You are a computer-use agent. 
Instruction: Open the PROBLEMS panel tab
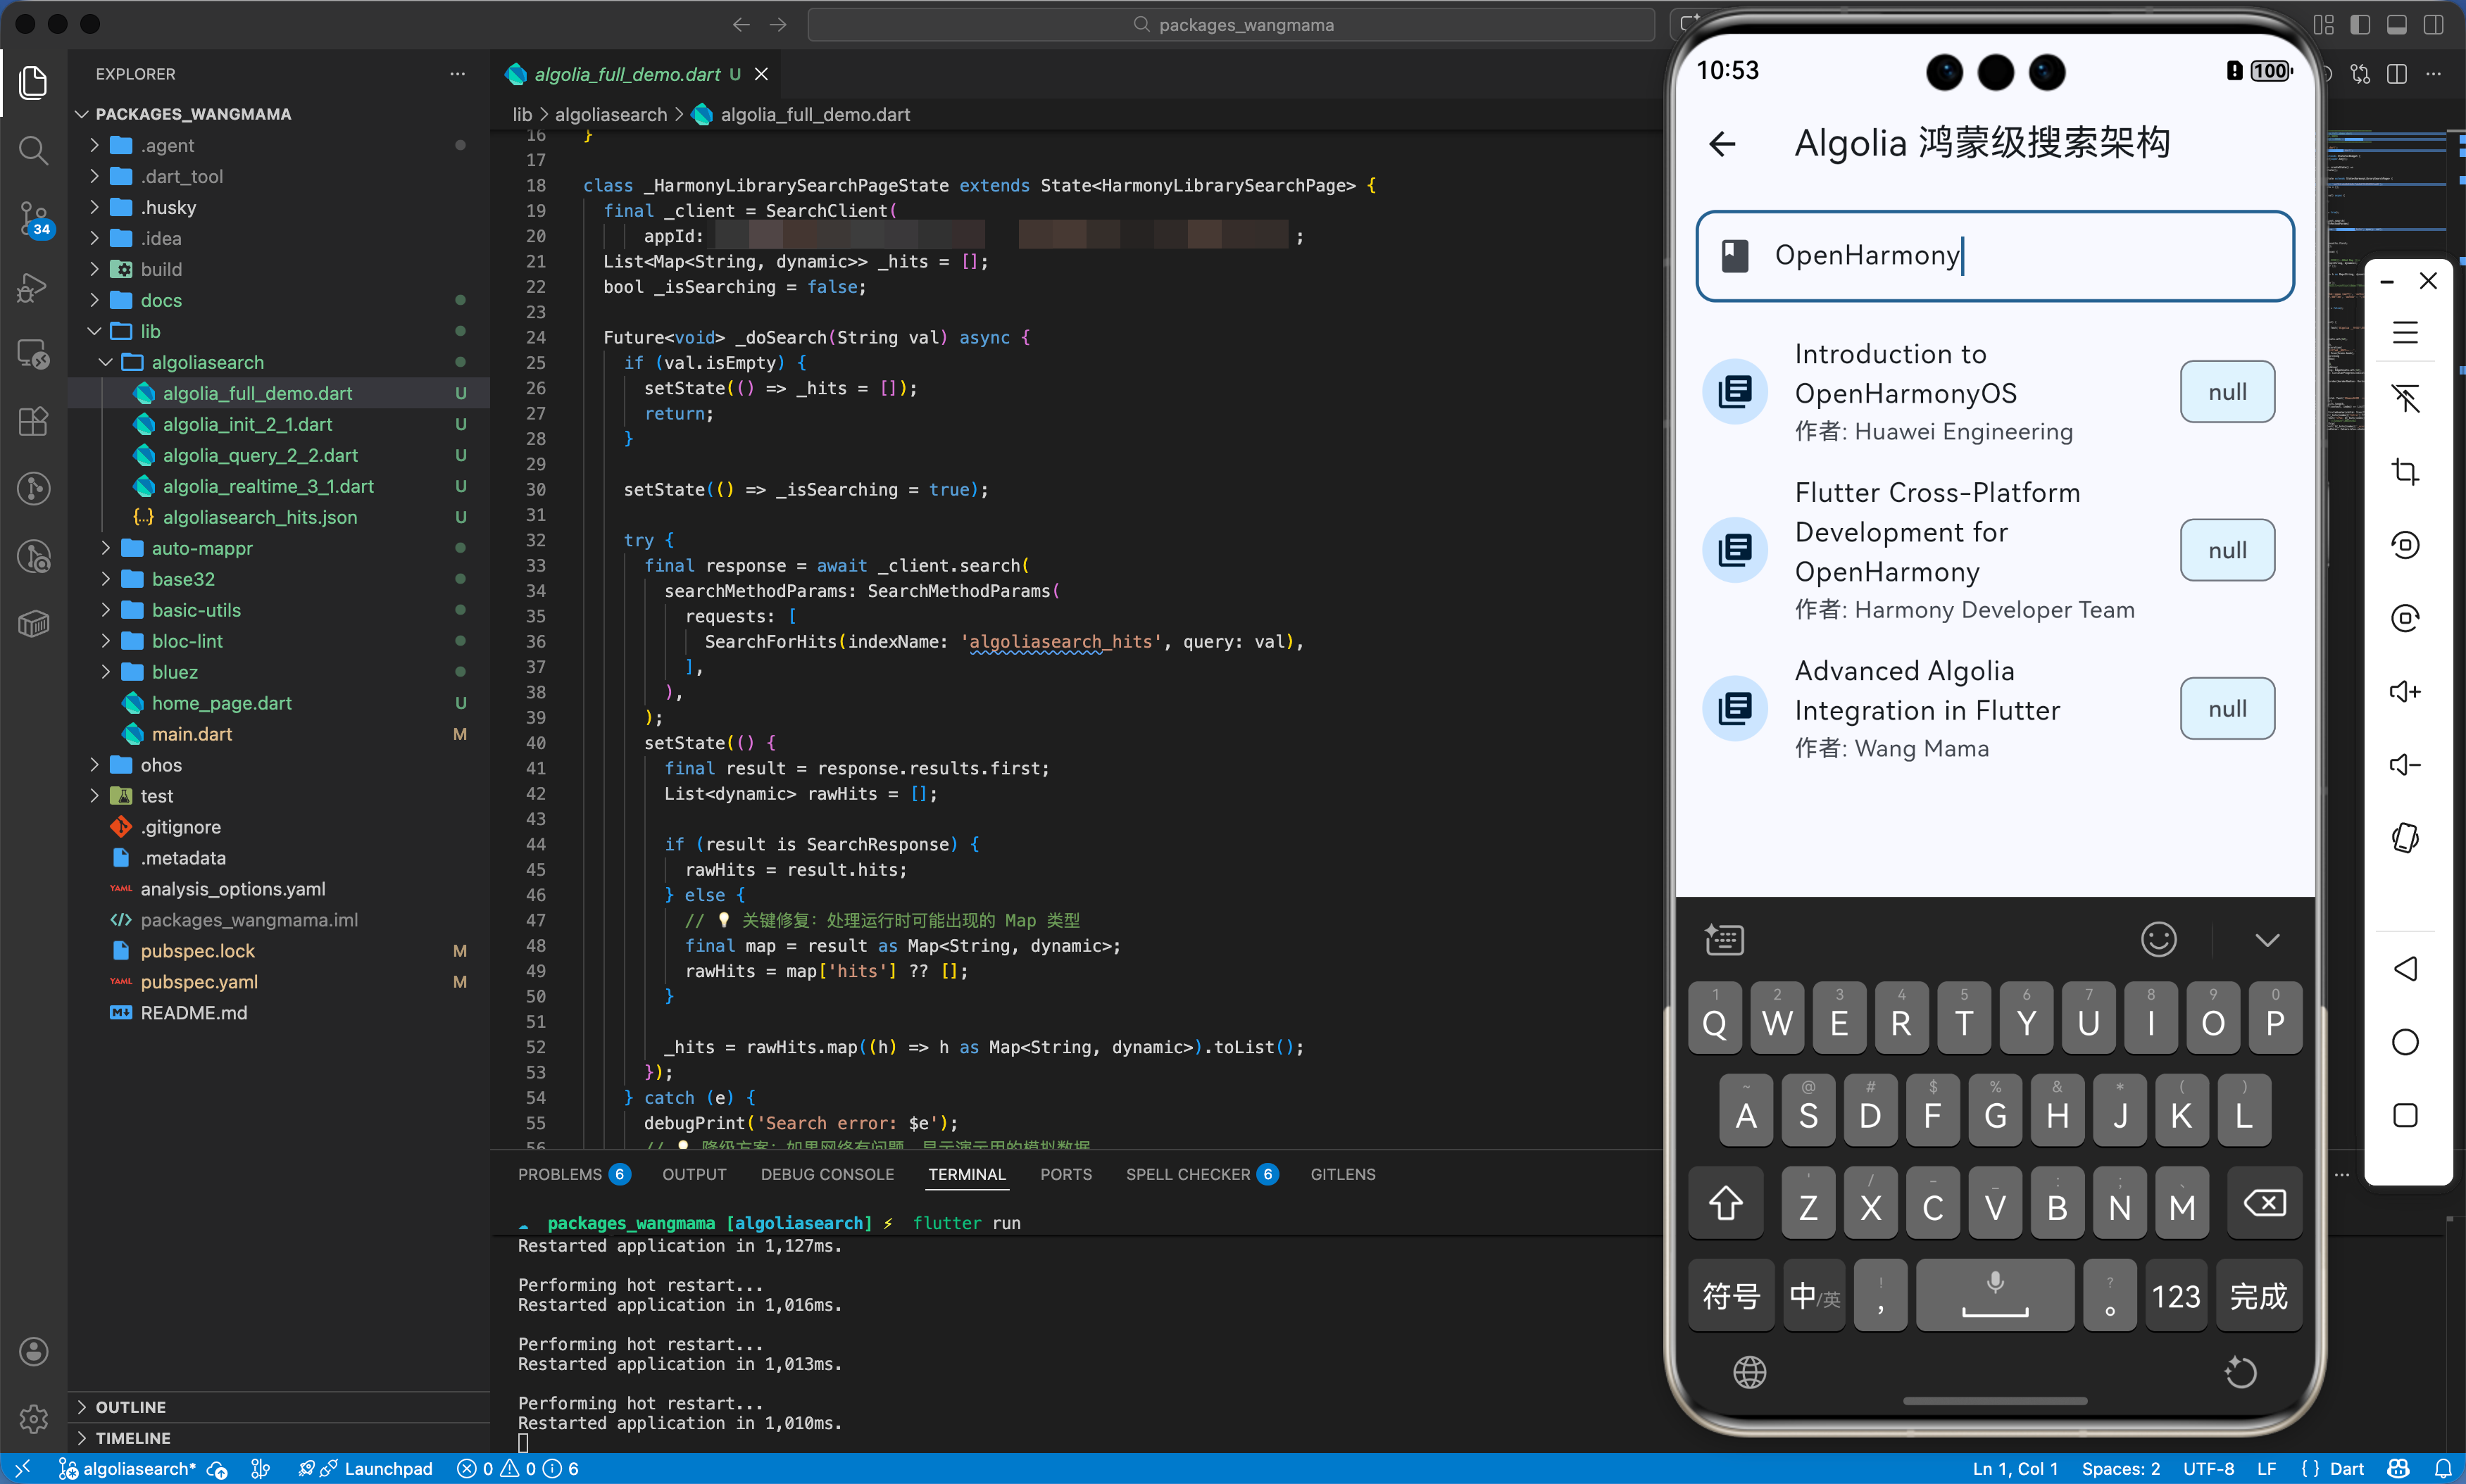coord(560,1174)
